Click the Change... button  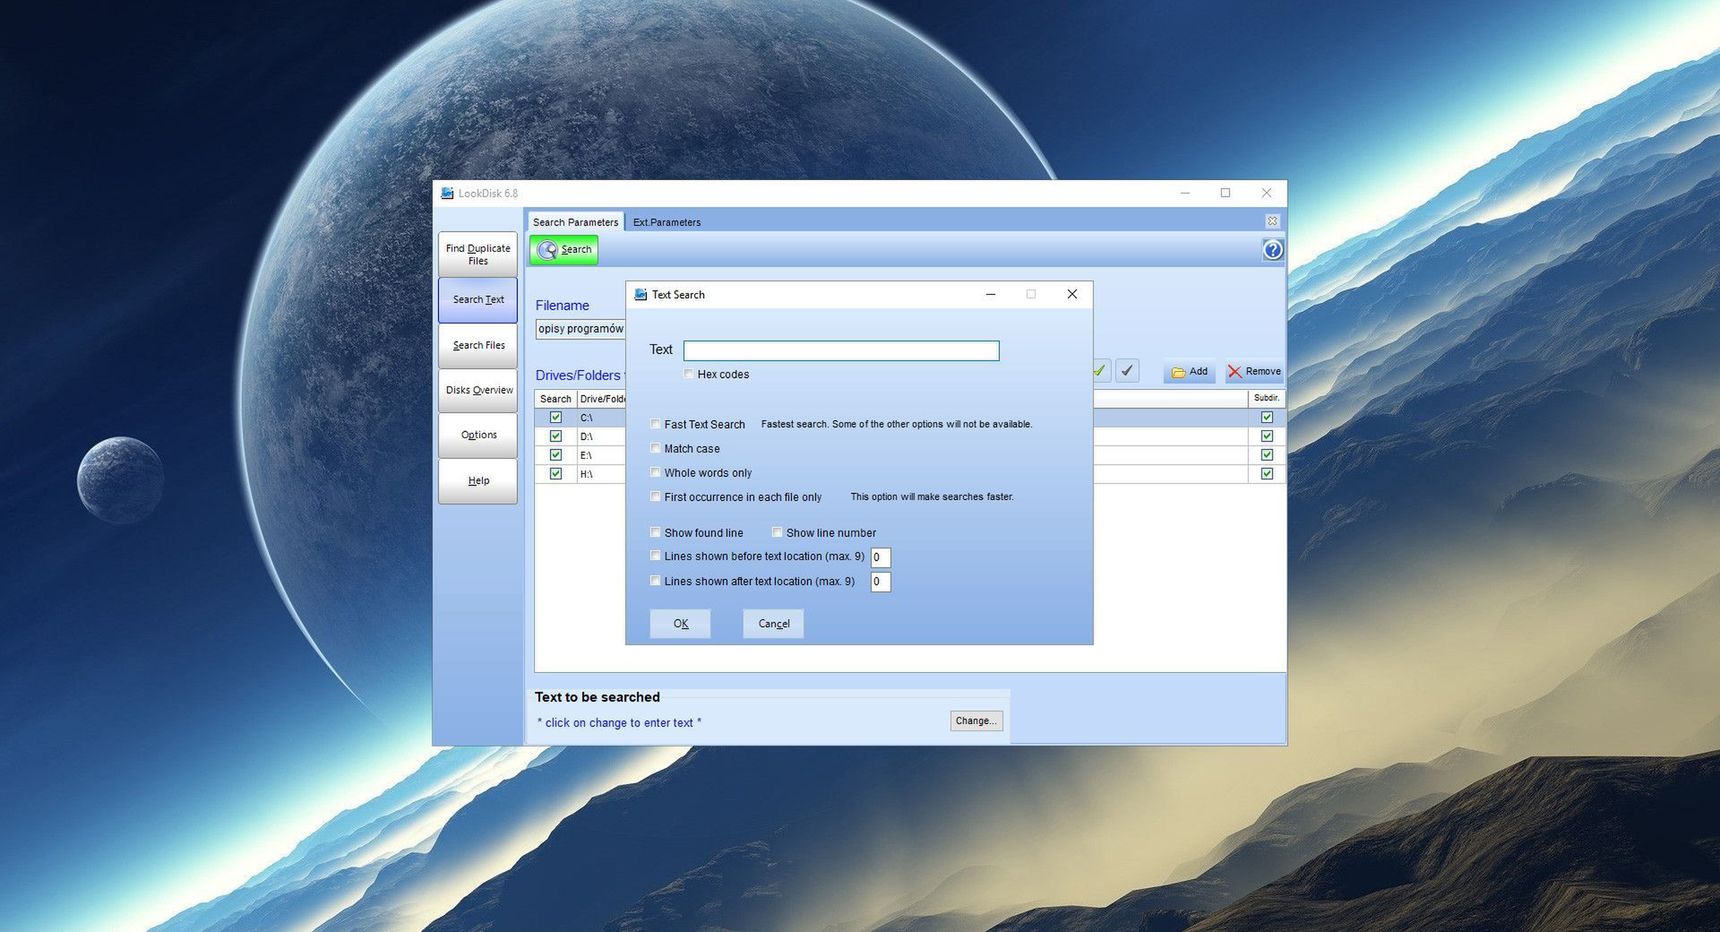tap(976, 721)
